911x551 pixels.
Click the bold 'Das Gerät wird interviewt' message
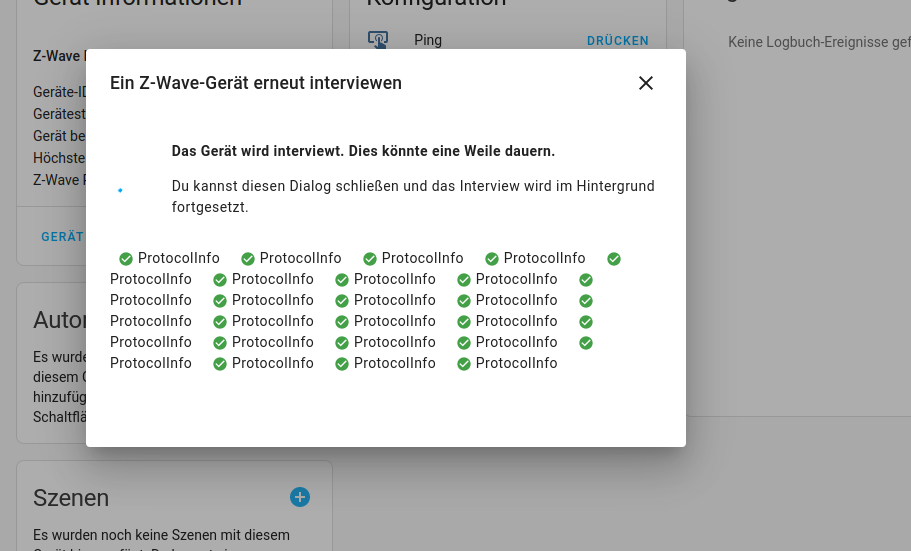point(363,151)
